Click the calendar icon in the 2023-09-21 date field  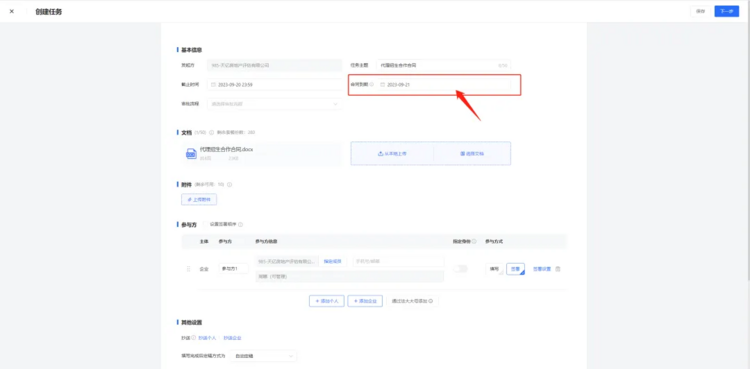(x=382, y=85)
